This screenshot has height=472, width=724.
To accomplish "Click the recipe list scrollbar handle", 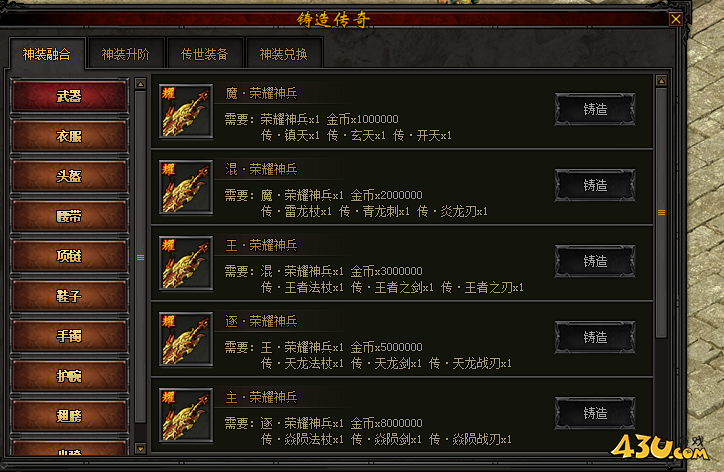I will point(661,212).
